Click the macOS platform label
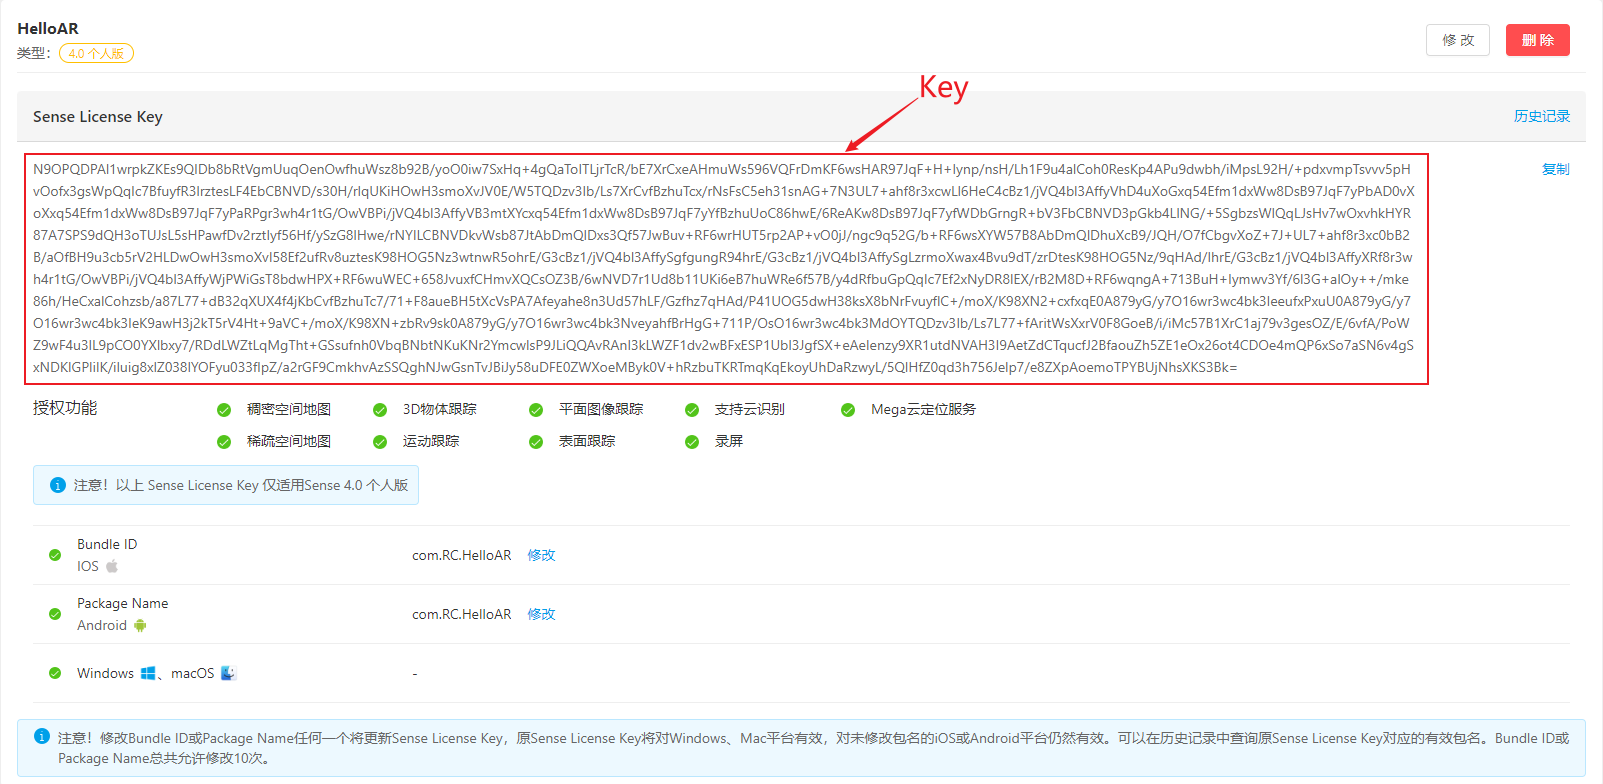The height and width of the screenshot is (784, 1603). [192, 673]
